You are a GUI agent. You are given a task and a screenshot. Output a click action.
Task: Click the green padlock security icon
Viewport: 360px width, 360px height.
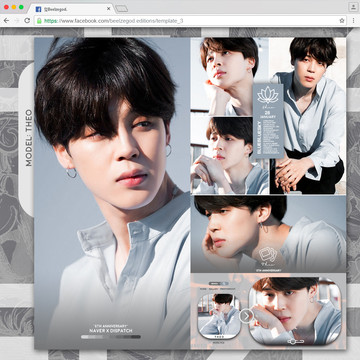(x=39, y=21)
